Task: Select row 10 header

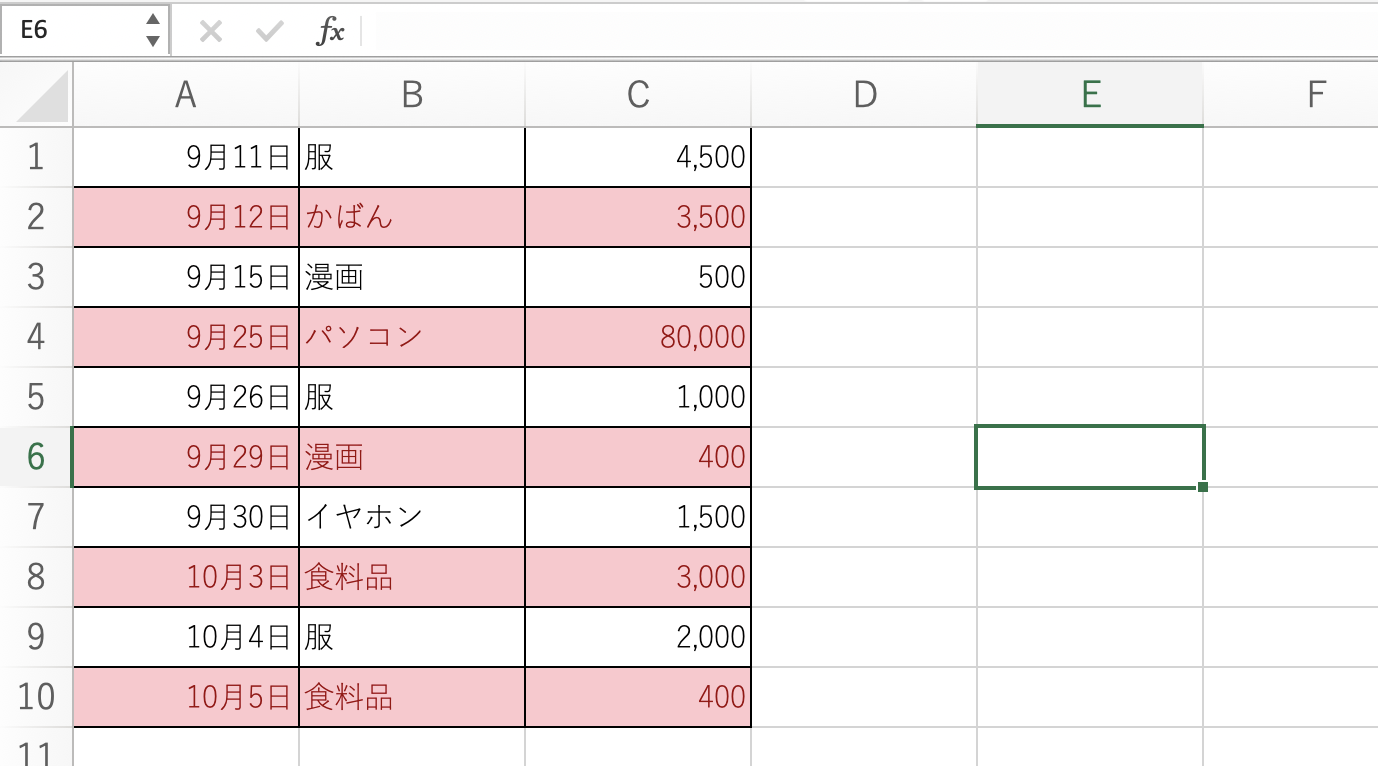Action: (36, 696)
